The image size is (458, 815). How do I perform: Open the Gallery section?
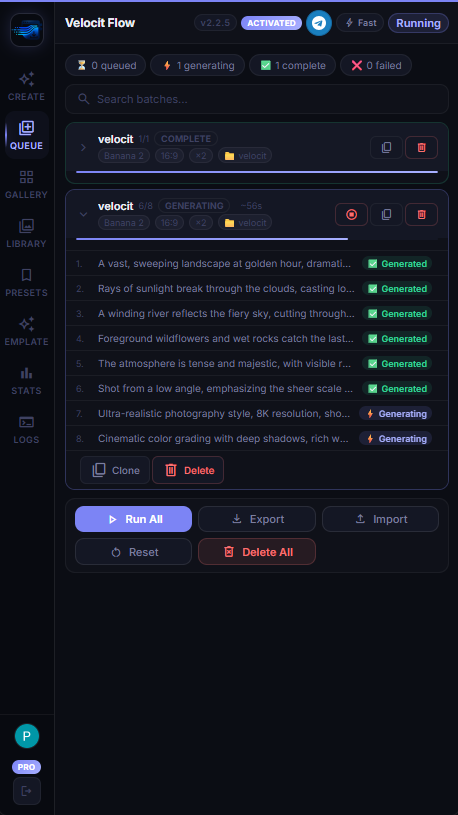tap(27, 185)
